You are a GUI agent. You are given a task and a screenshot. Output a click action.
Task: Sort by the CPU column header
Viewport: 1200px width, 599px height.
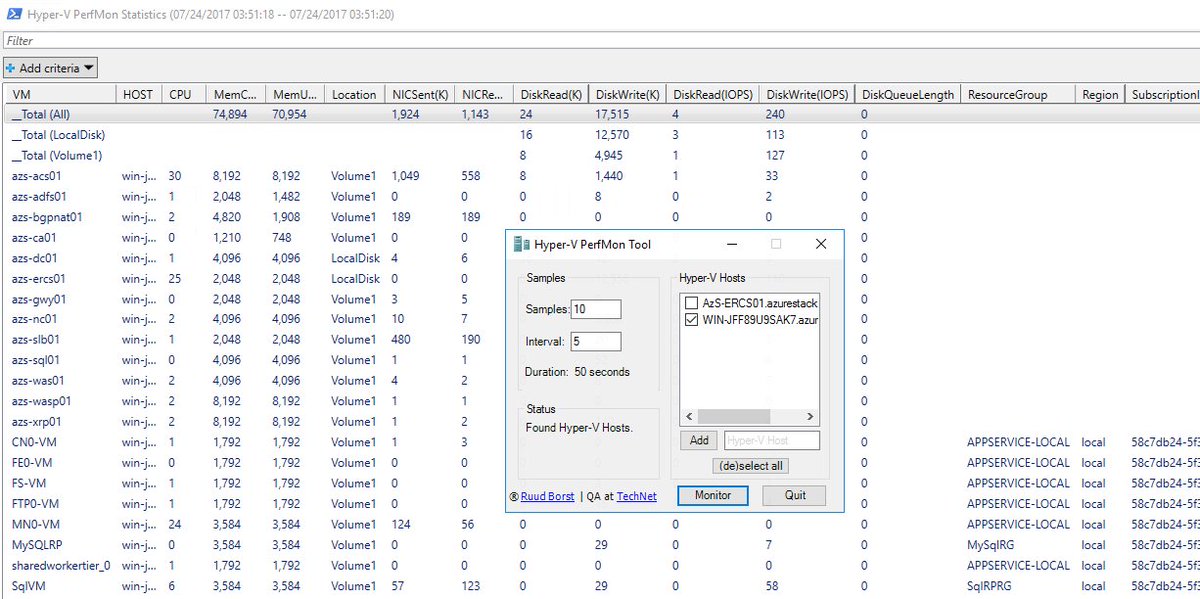(x=184, y=94)
